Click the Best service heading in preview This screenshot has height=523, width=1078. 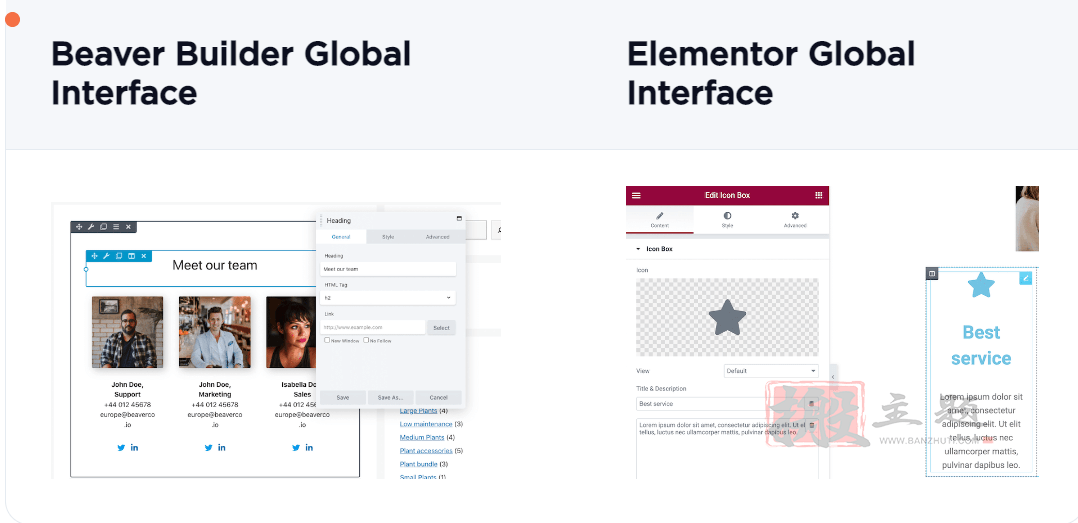[x=981, y=345]
